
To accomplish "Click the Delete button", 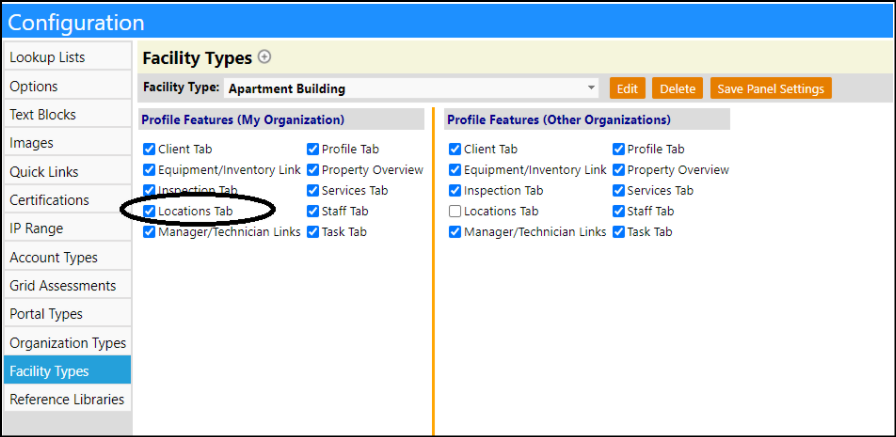I will pos(677,89).
